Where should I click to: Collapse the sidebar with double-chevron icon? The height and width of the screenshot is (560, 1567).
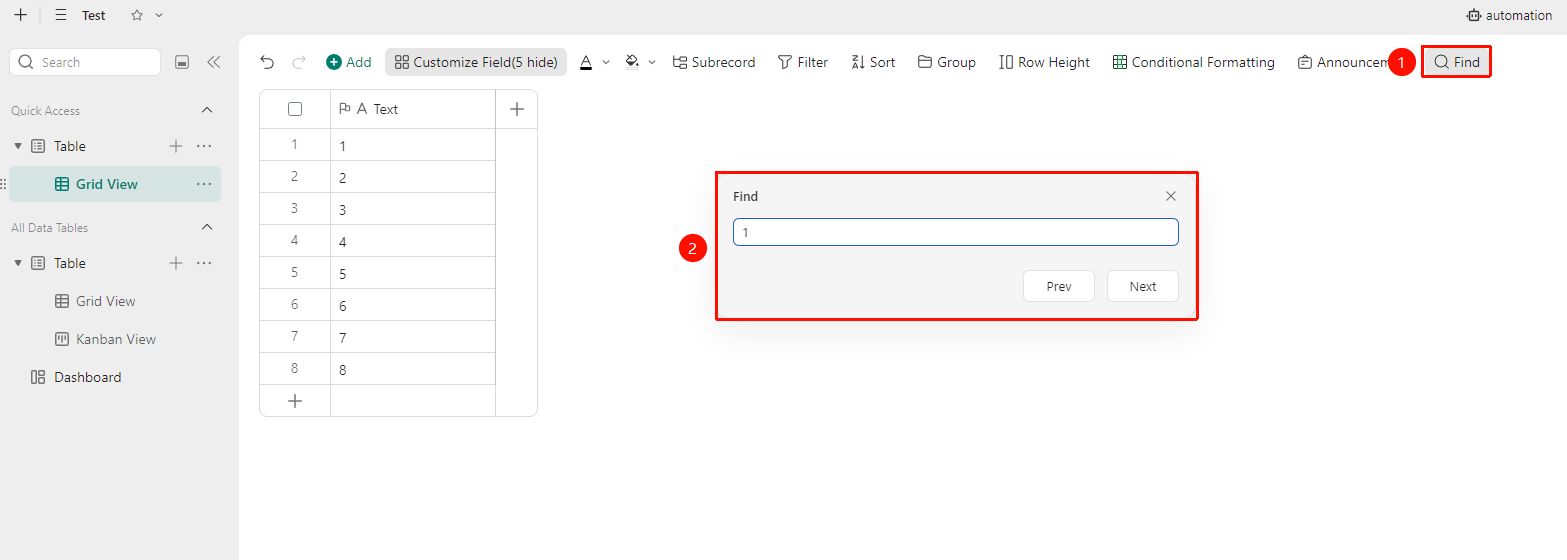(x=213, y=62)
